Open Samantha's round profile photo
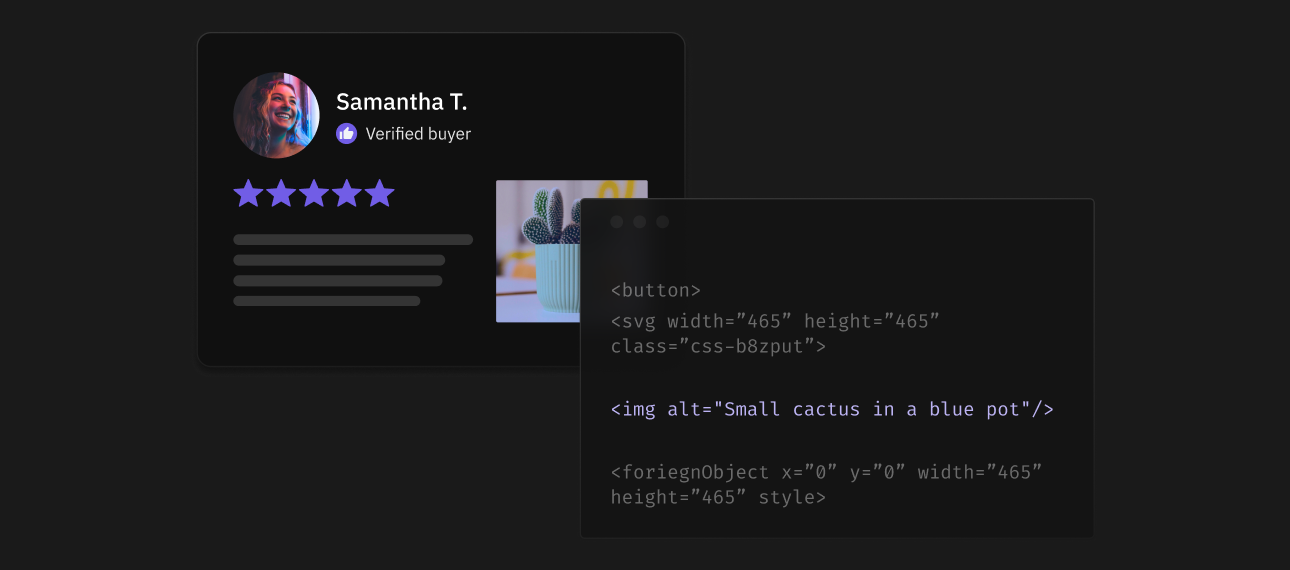The width and height of the screenshot is (1290, 570). [x=276, y=115]
